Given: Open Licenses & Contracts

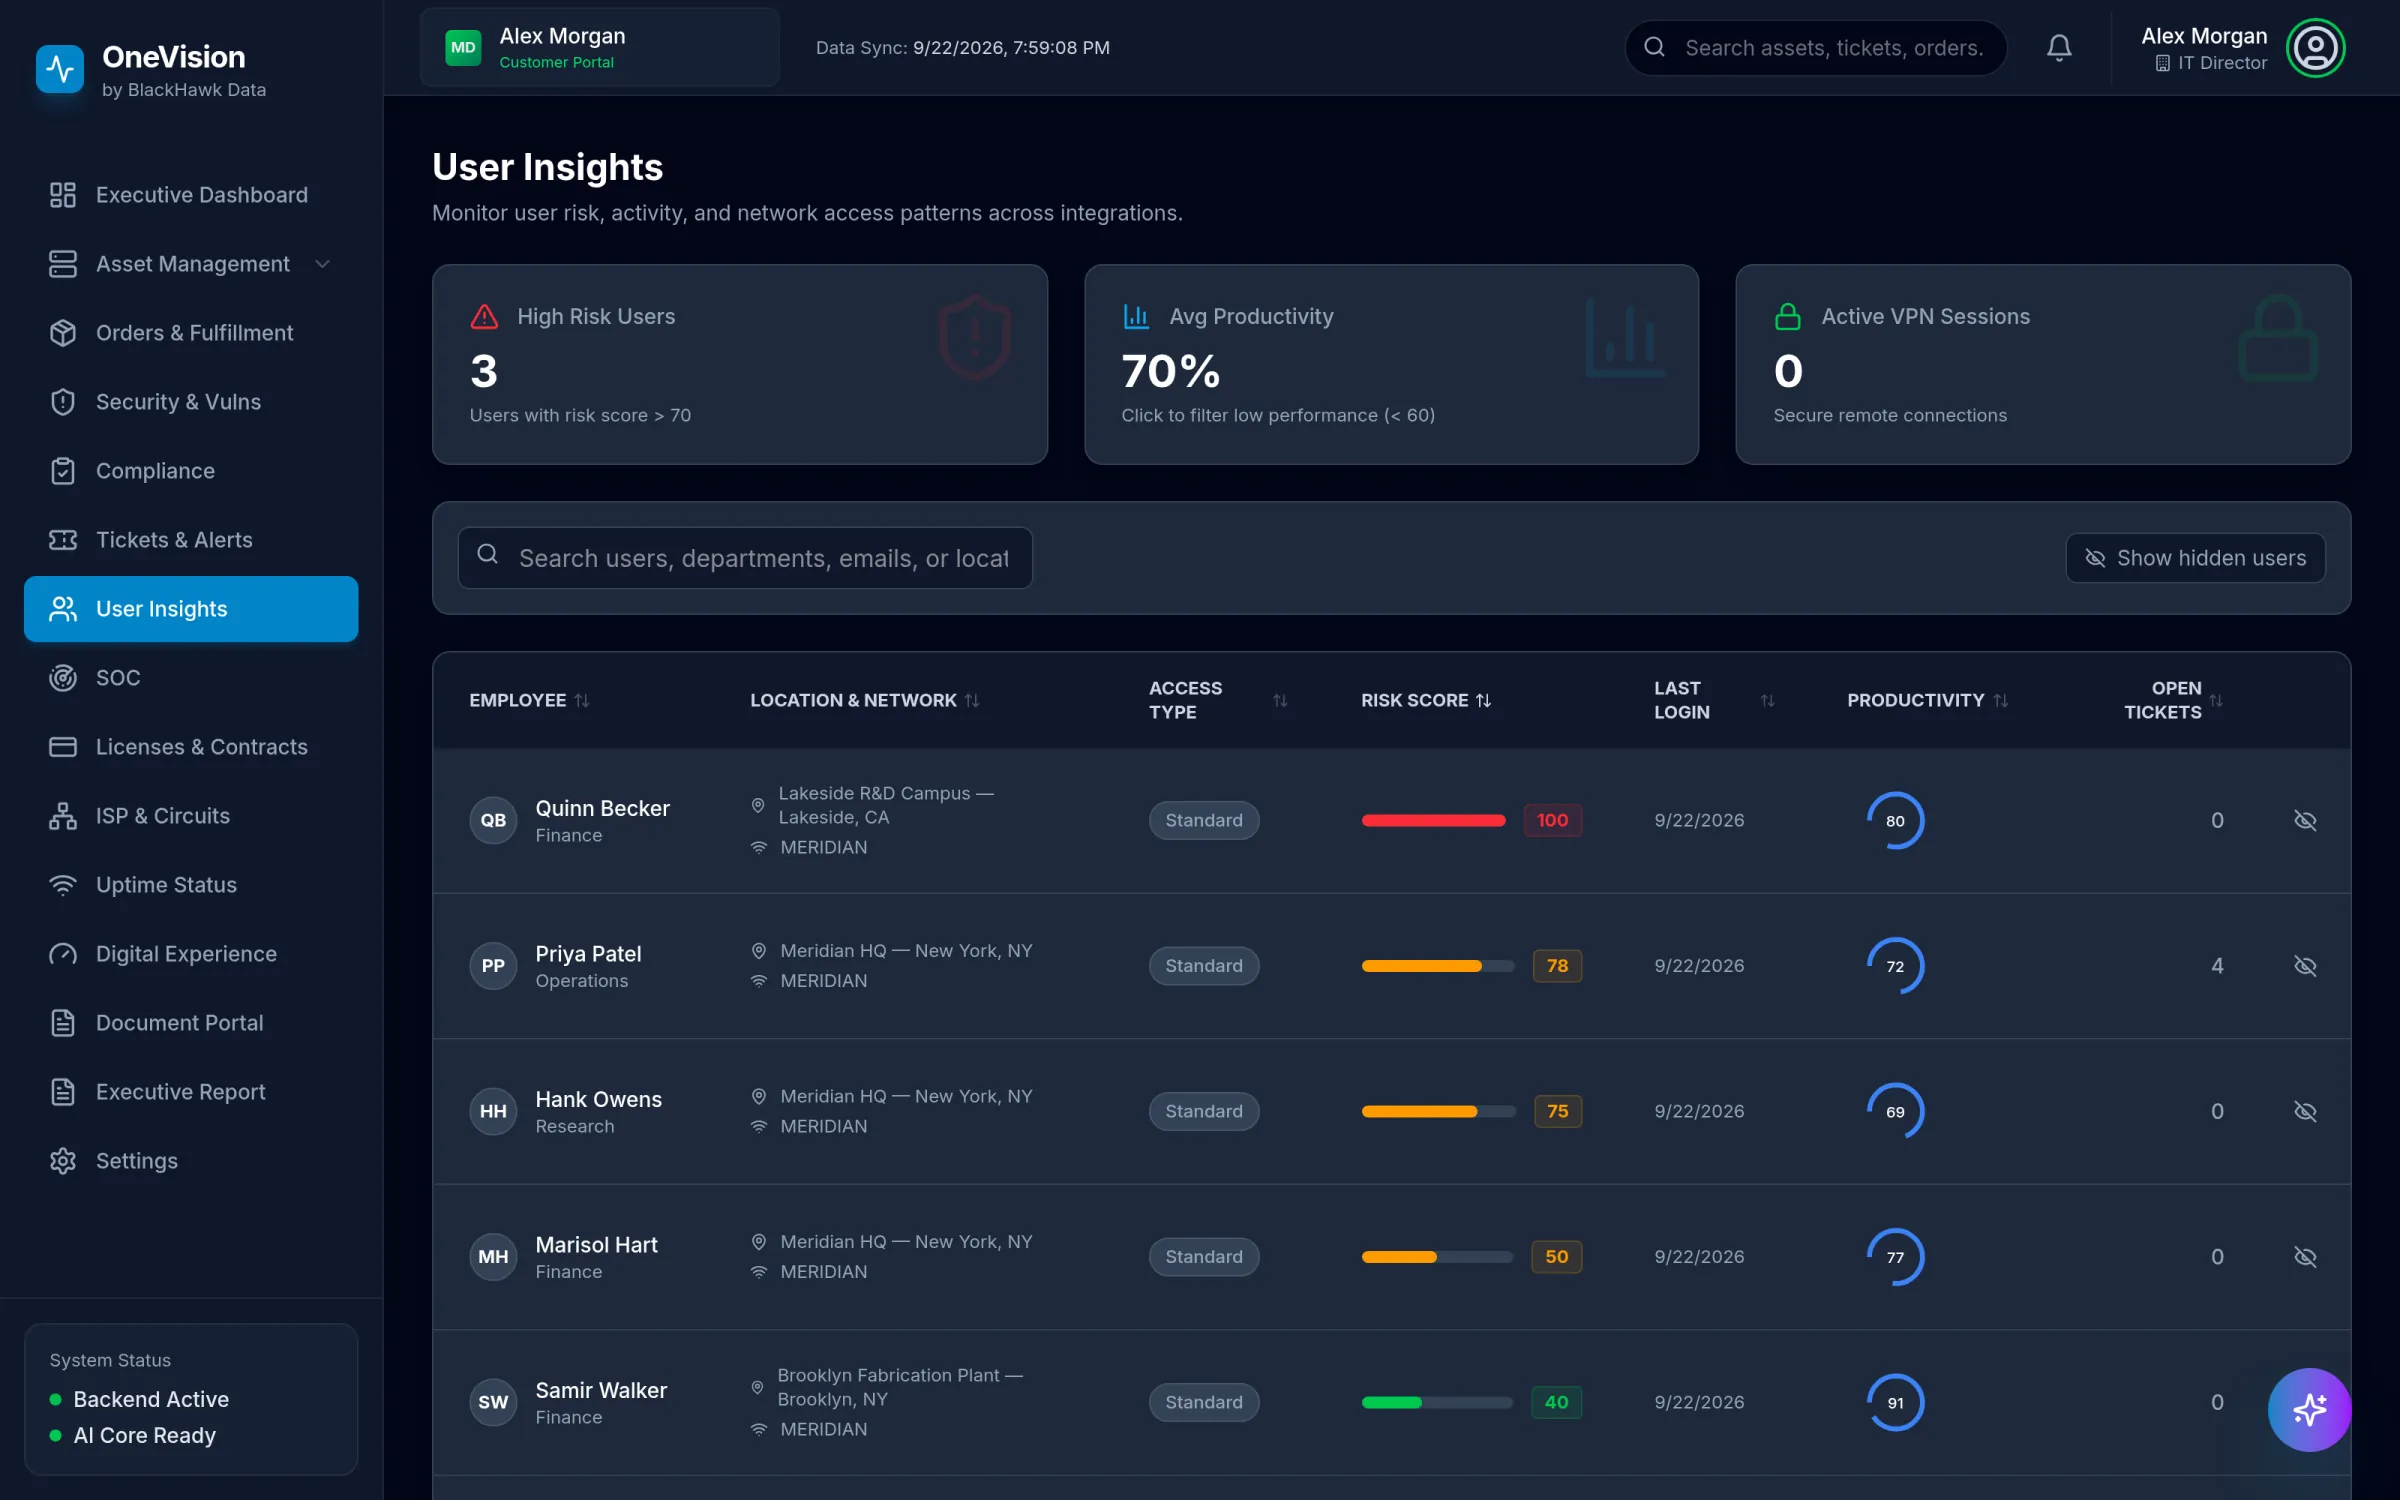Looking at the screenshot, I should pyautogui.click(x=191, y=747).
